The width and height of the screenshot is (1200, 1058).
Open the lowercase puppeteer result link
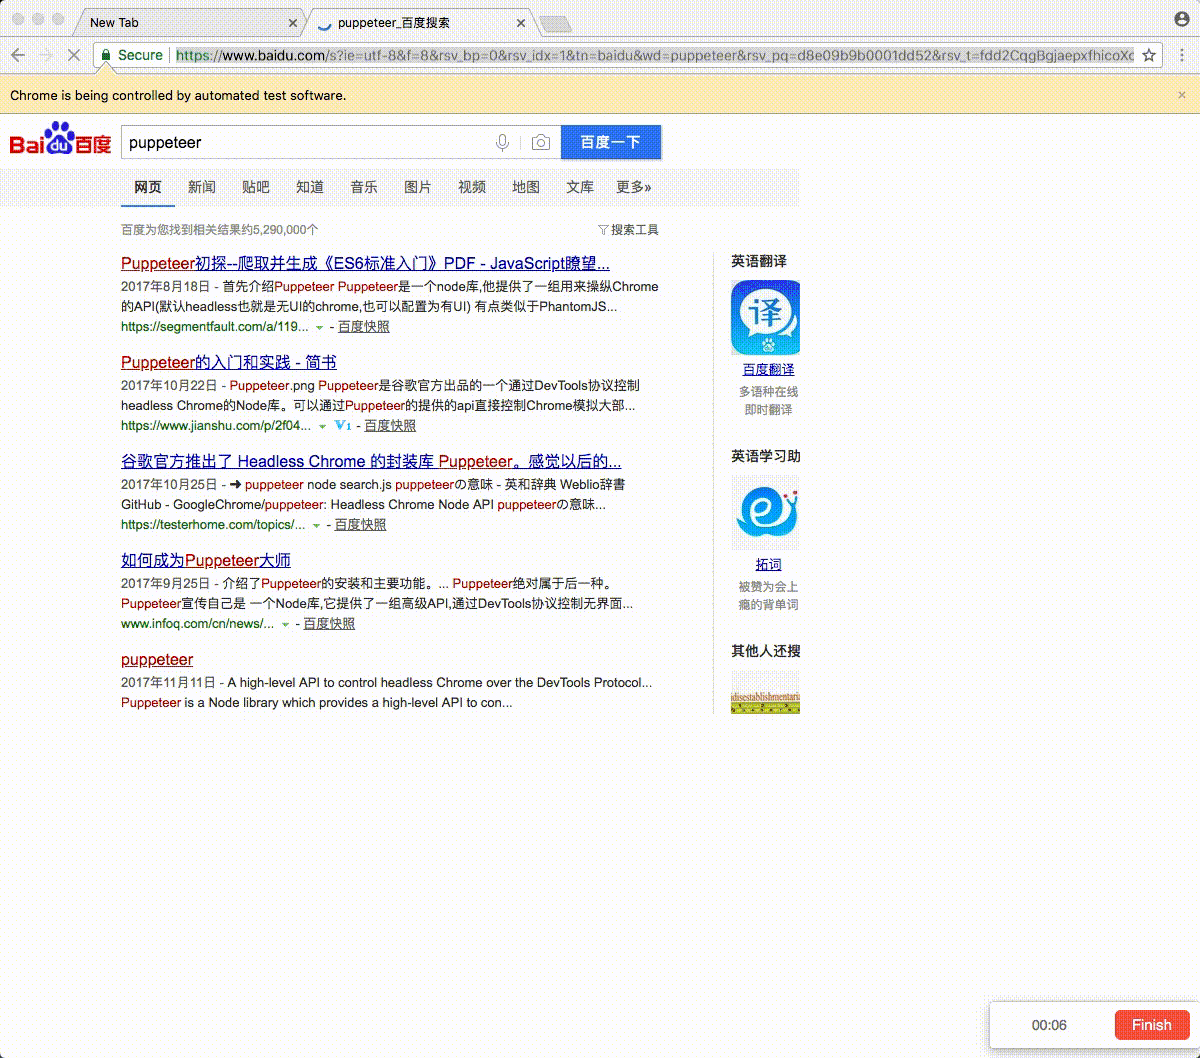coord(157,660)
